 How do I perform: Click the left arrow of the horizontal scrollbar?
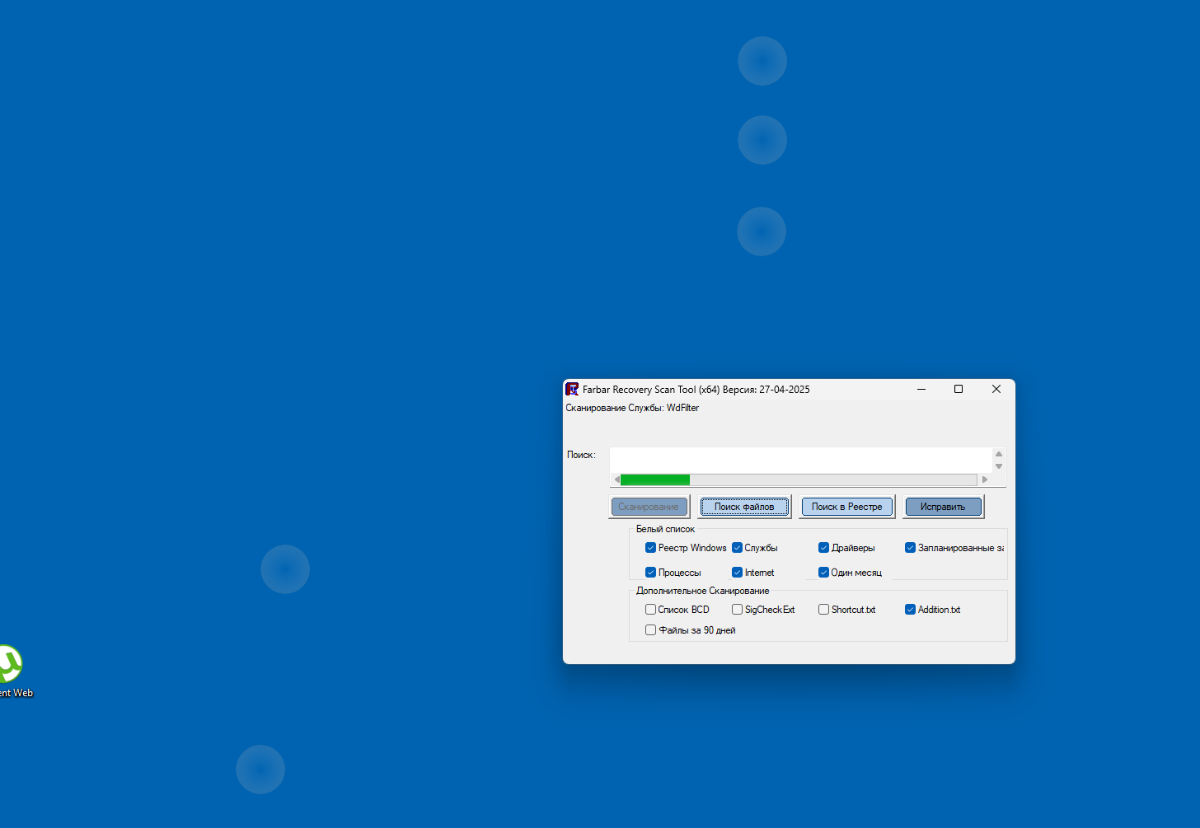(616, 480)
